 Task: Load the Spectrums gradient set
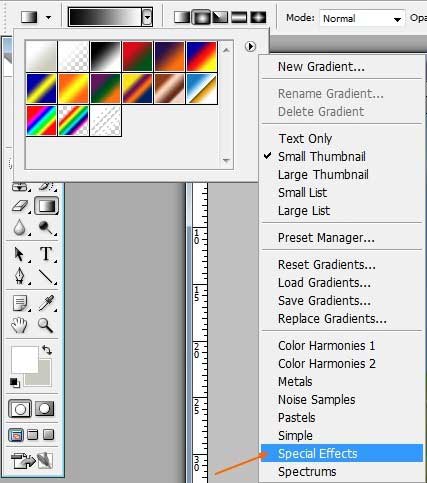tap(307, 472)
